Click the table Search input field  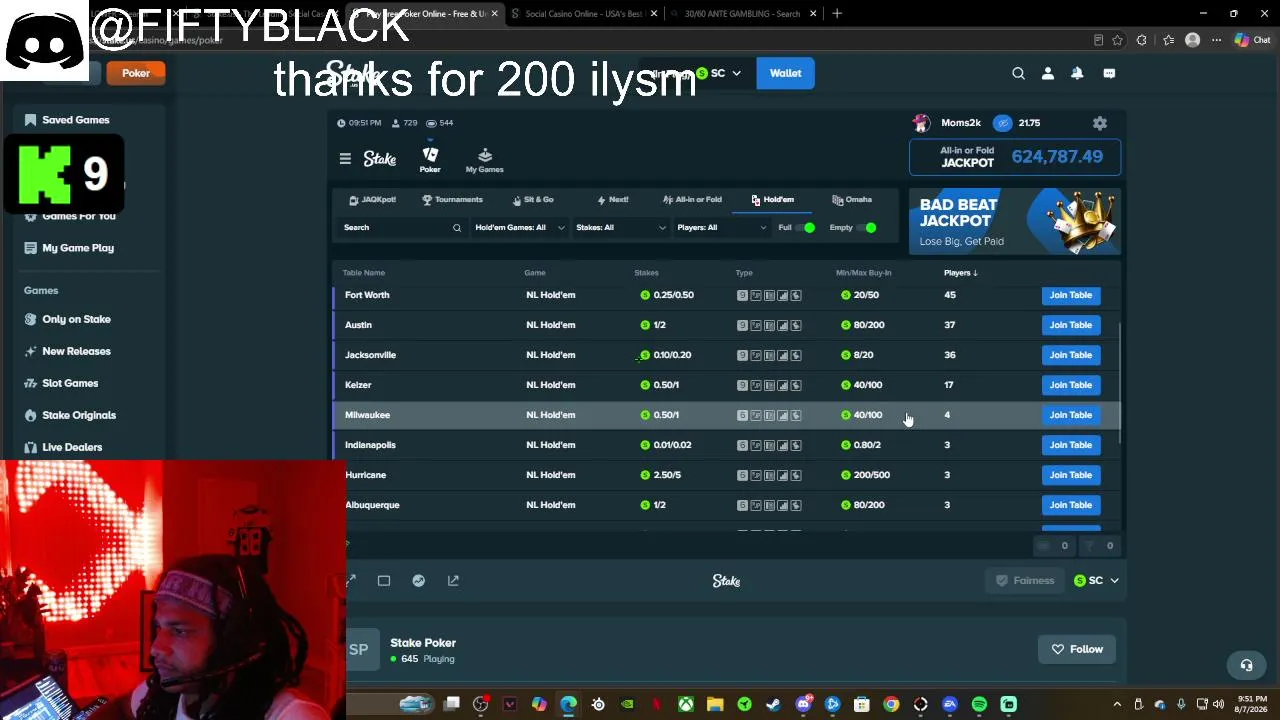(402, 228)
